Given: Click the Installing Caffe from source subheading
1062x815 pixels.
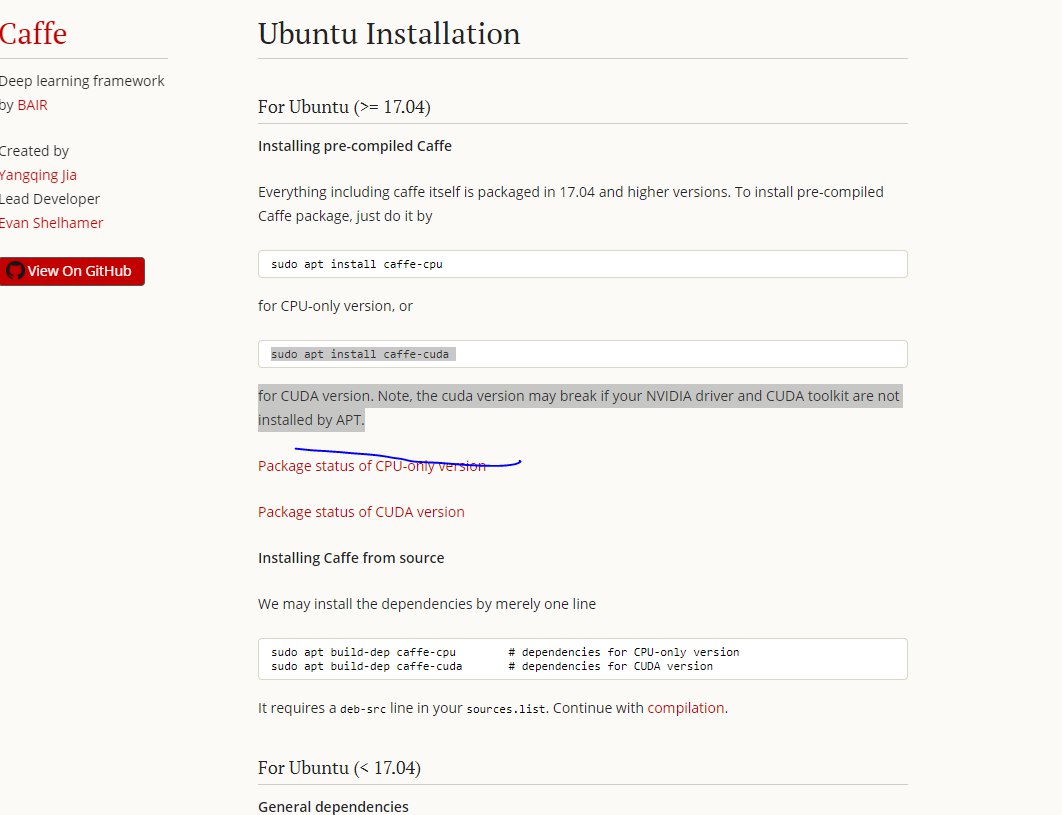Looking at the screenshot, I should 351,558.
